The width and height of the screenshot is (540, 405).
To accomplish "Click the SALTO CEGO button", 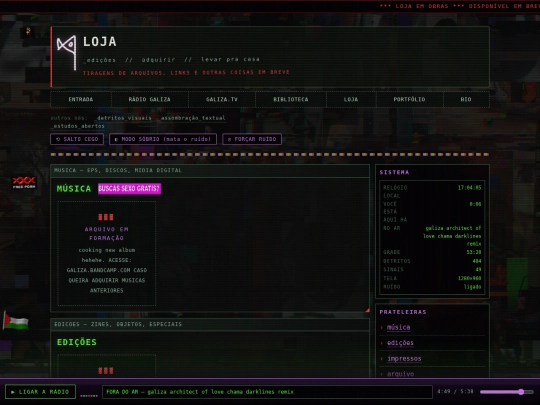I will 77,139.
